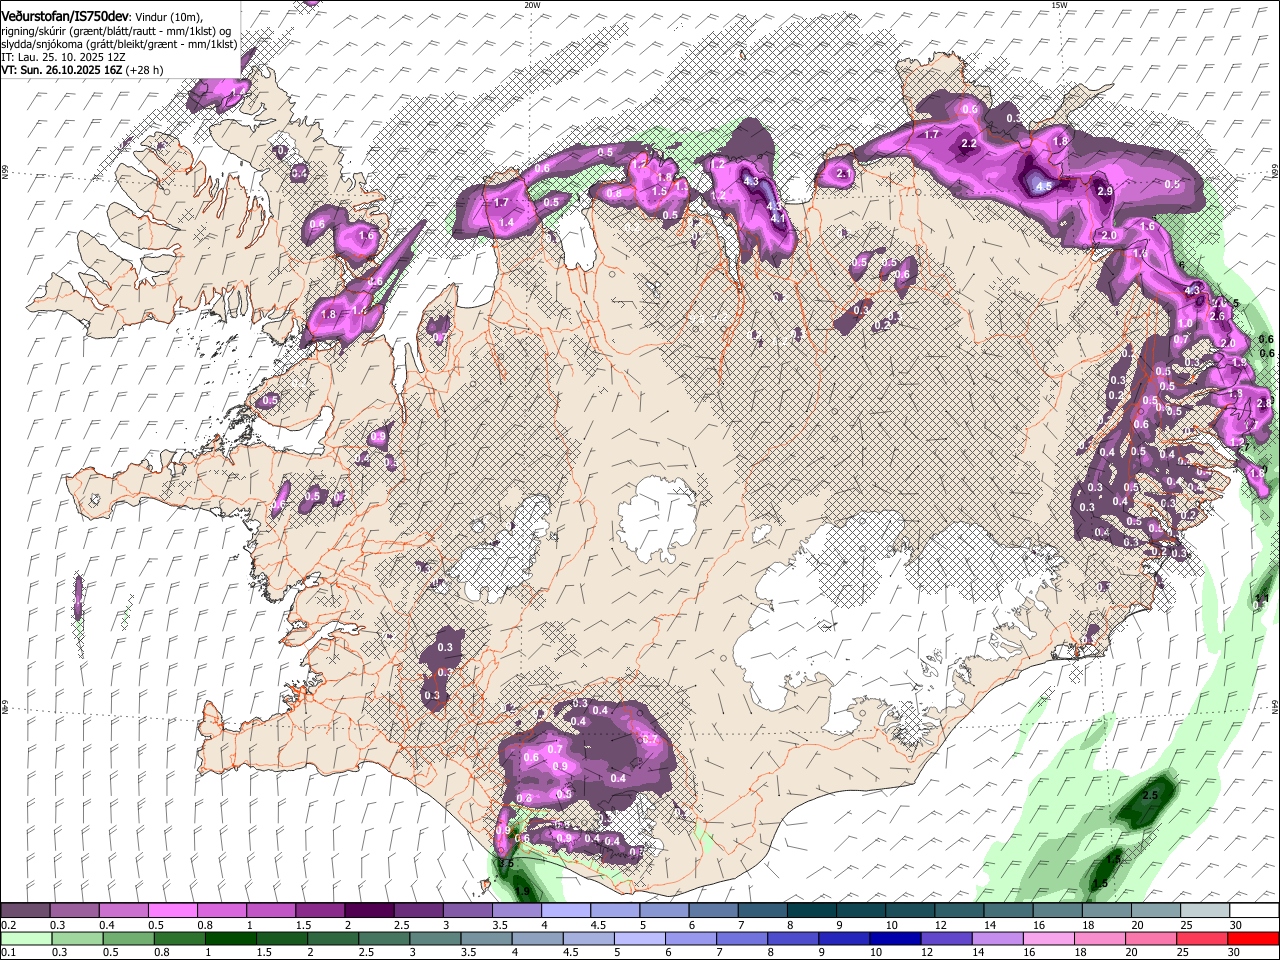Click the 'slydda/snjókoma' legend description line
This screenshot has height=960, width=1280.
pyautogui.click(x=119, y=44)
